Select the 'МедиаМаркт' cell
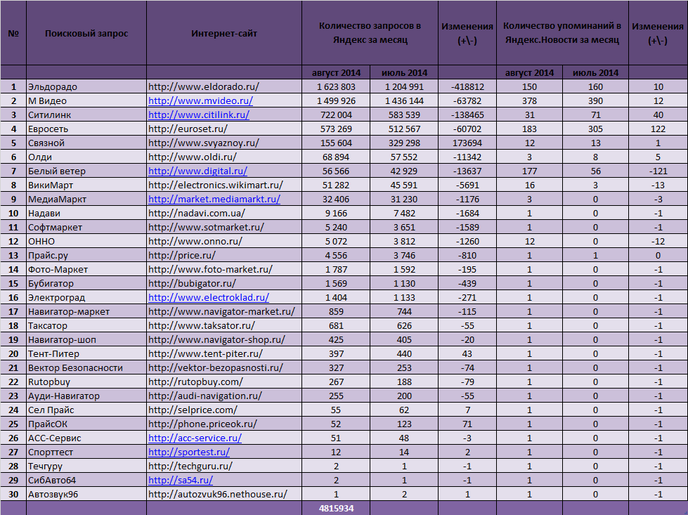688x515 pixels. pos(86,199)
